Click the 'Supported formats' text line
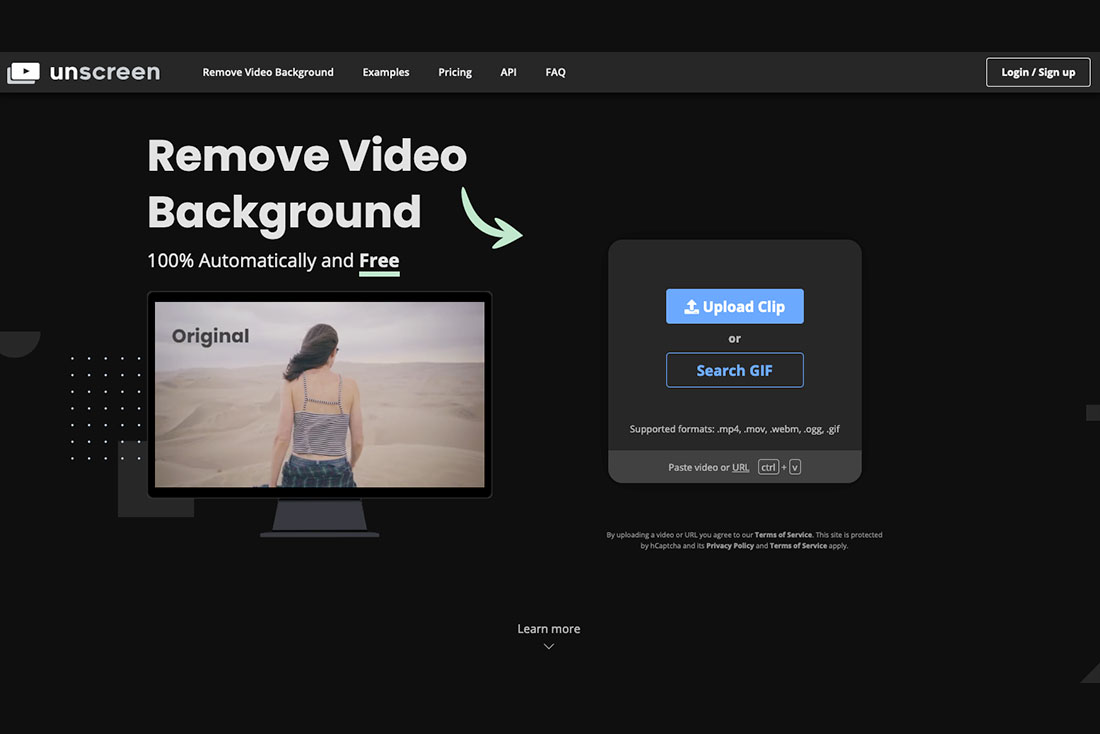 click(x=735, y=429)
